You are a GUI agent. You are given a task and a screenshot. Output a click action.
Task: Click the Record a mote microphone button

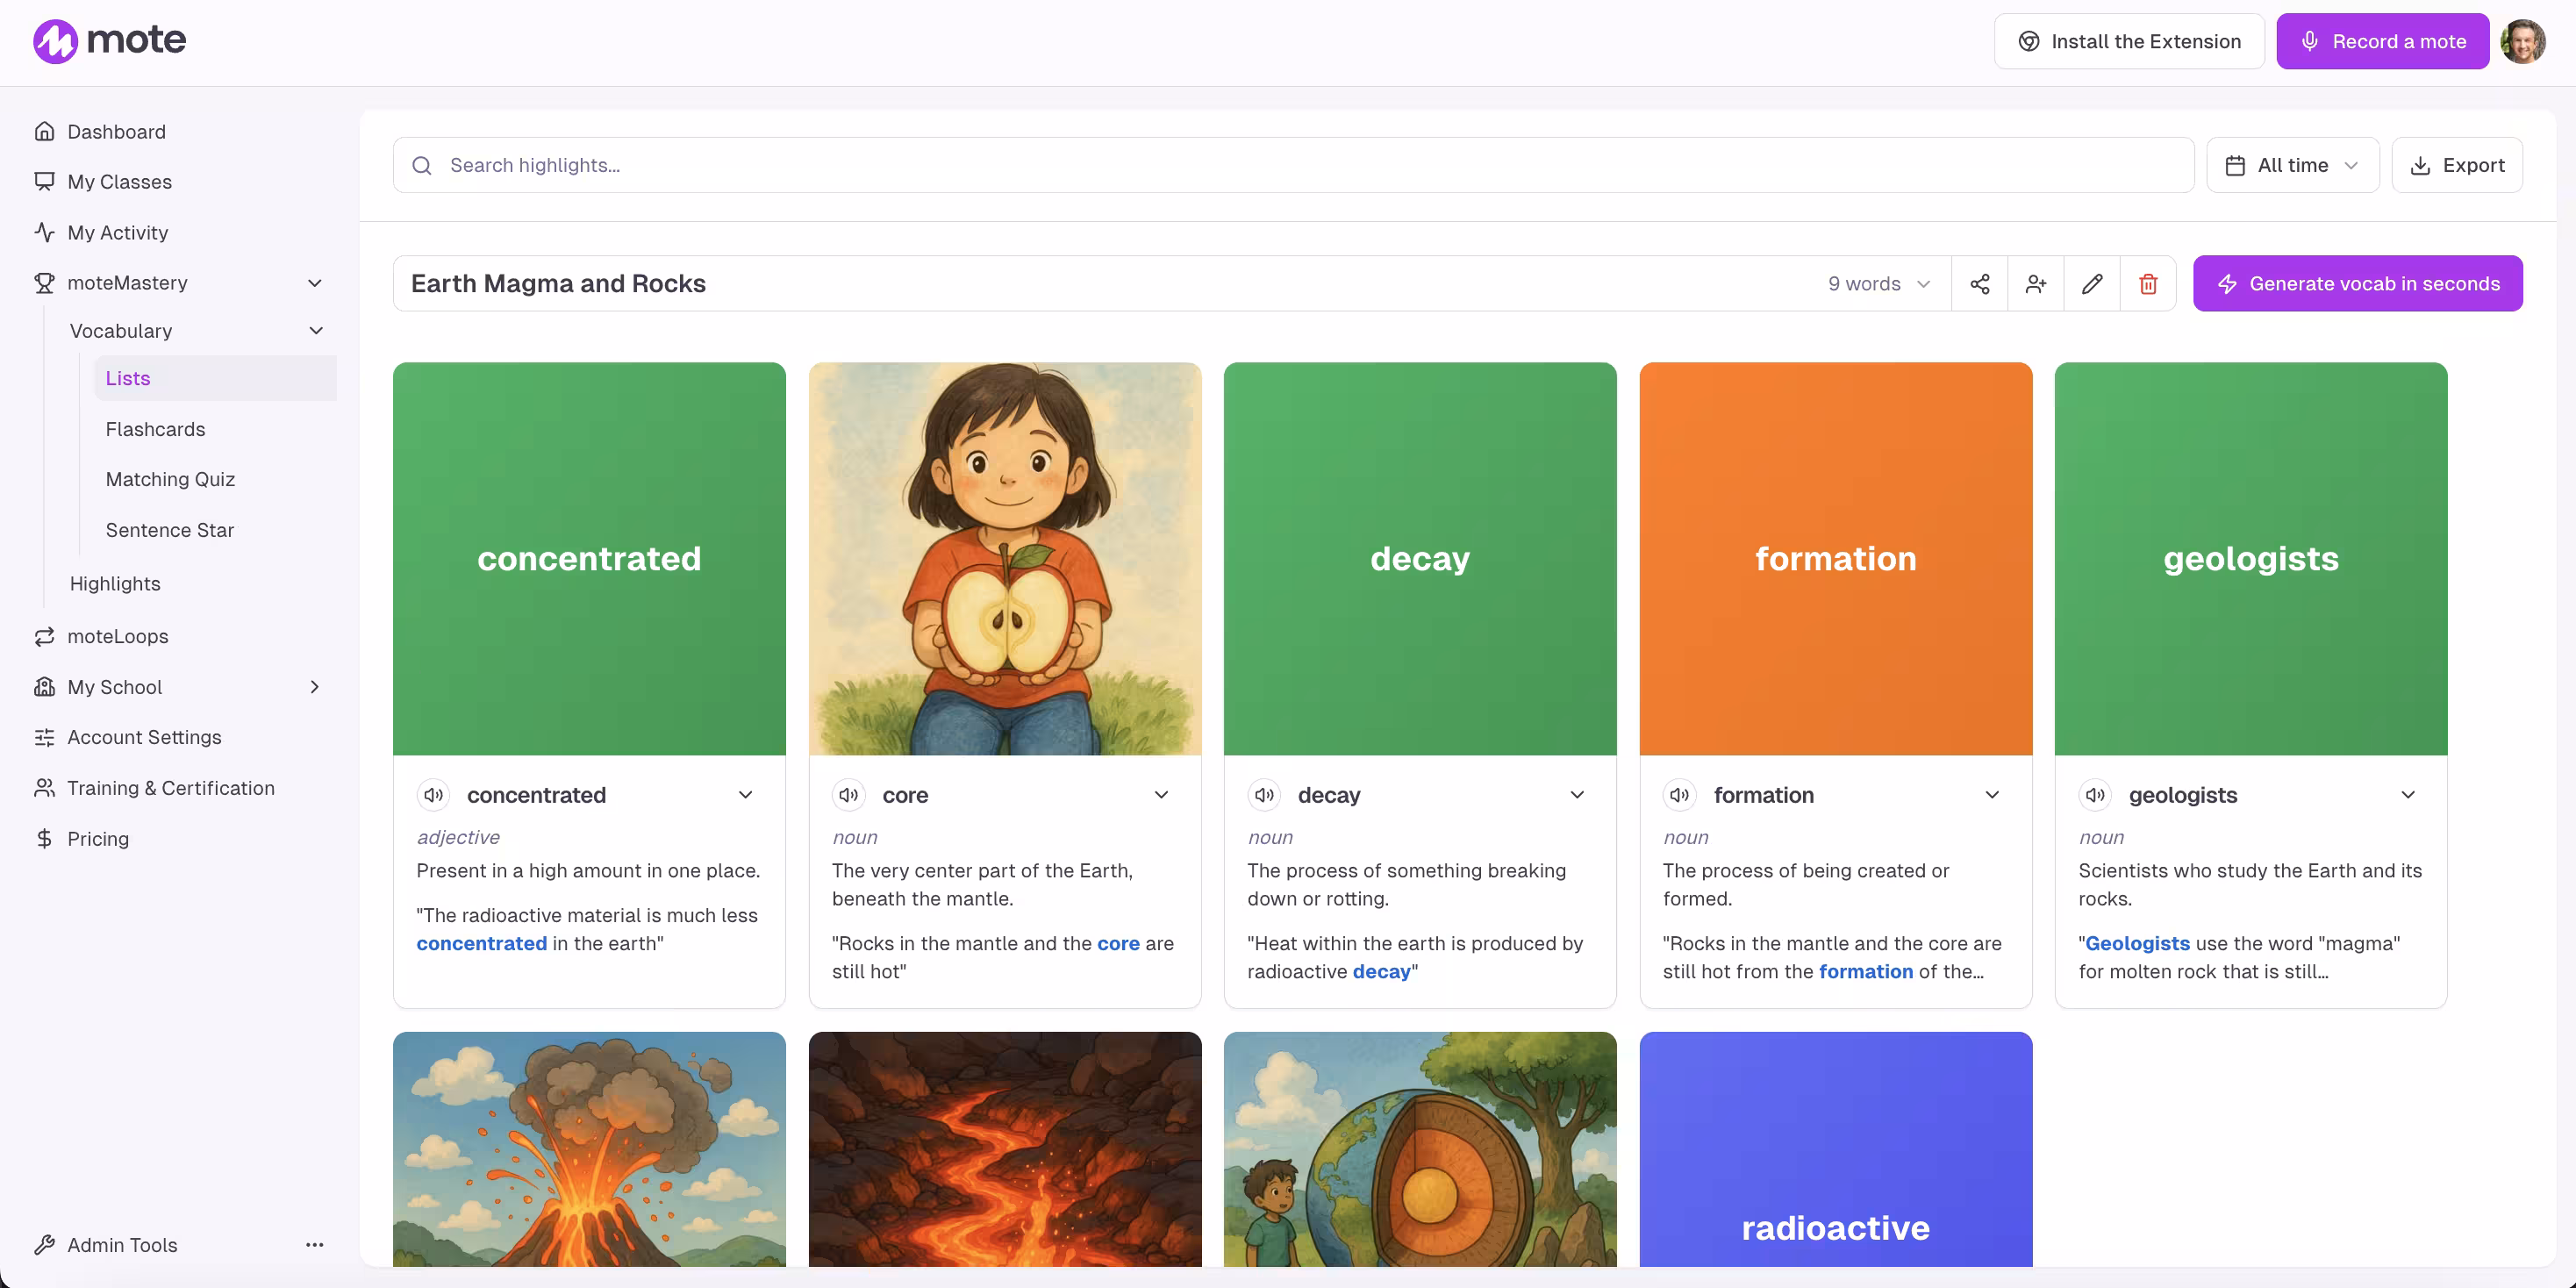2383,41
